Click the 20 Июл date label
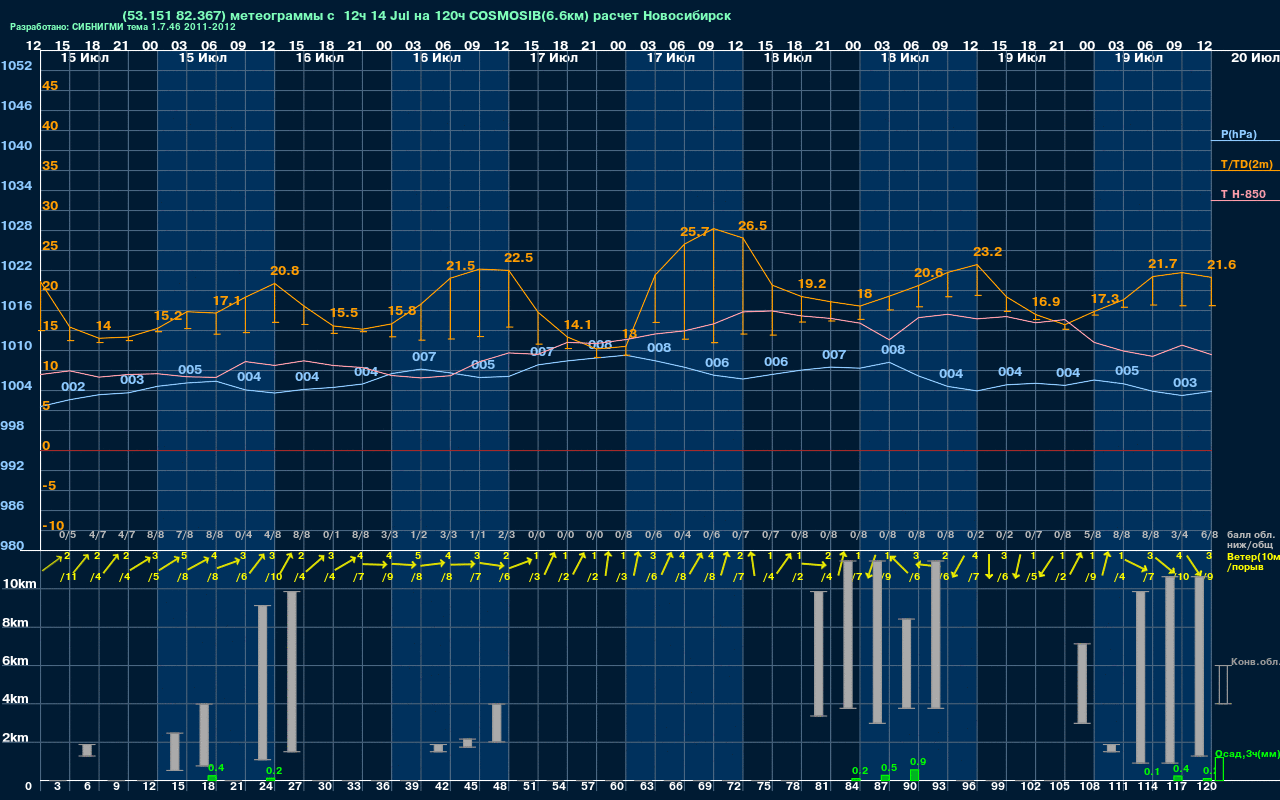This screenshot has height=800, width=1280. coord(1253,58)
